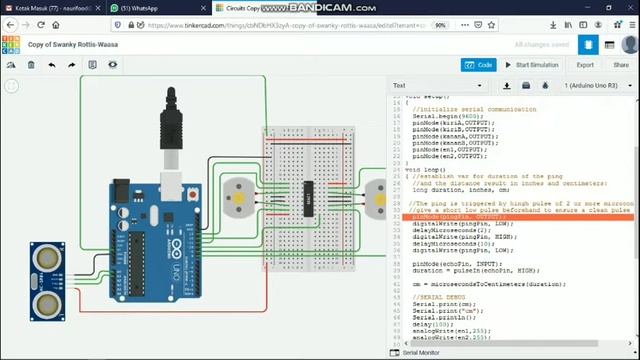Toggle the Code panel button
The height and width of the screenshot is (360, 640).
tap(478, 65)
